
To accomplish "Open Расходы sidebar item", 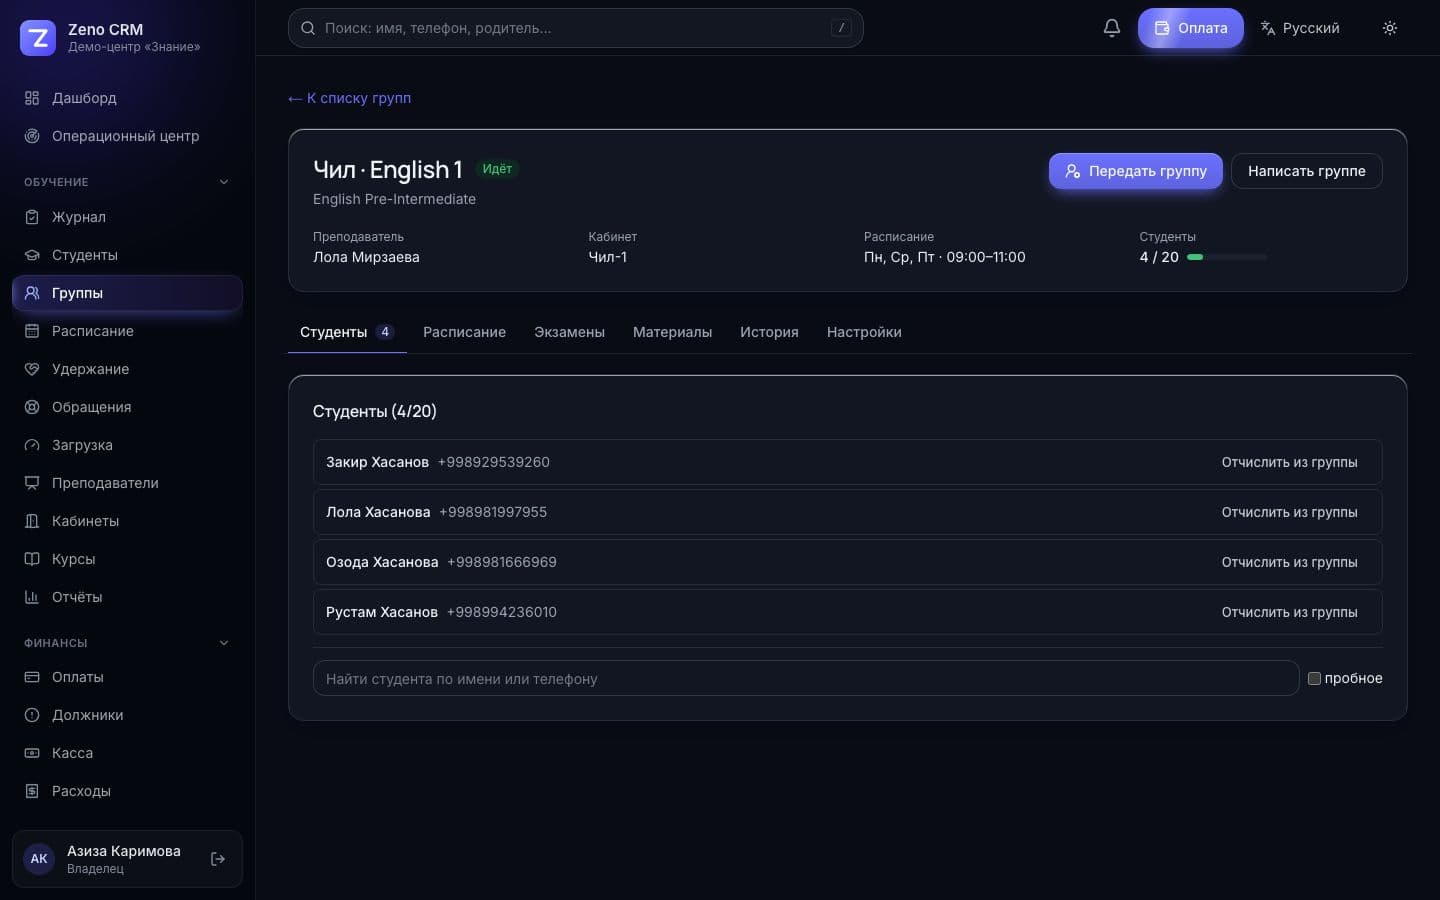I will 127,791.
